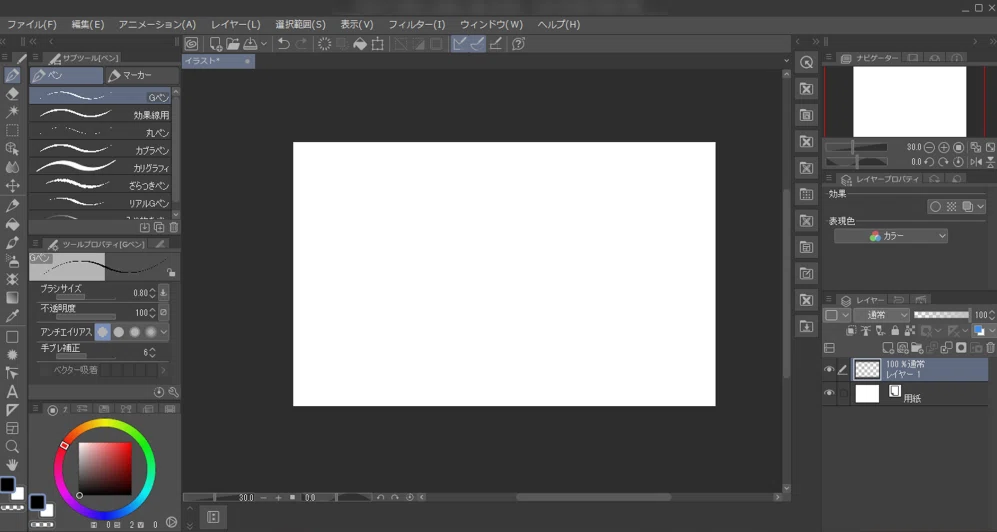
Task: Switch to the マーカー sub tool tab
Action: (141, 76)
